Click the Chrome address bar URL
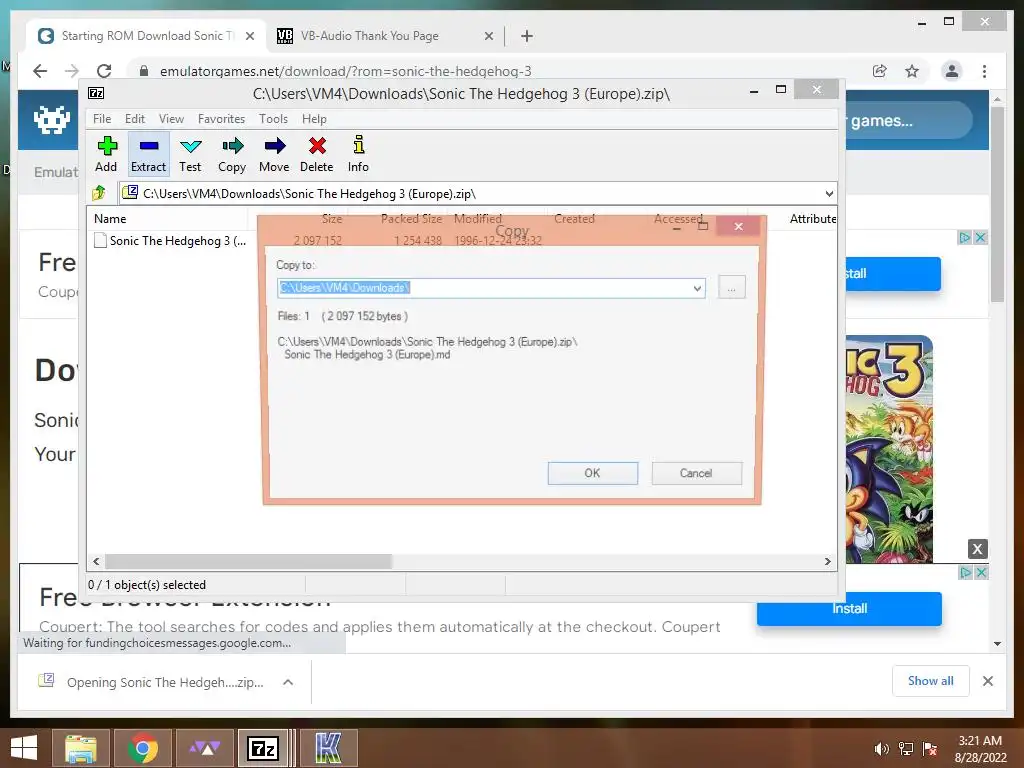The image size is (1024, 768). (x=345, y=71)
